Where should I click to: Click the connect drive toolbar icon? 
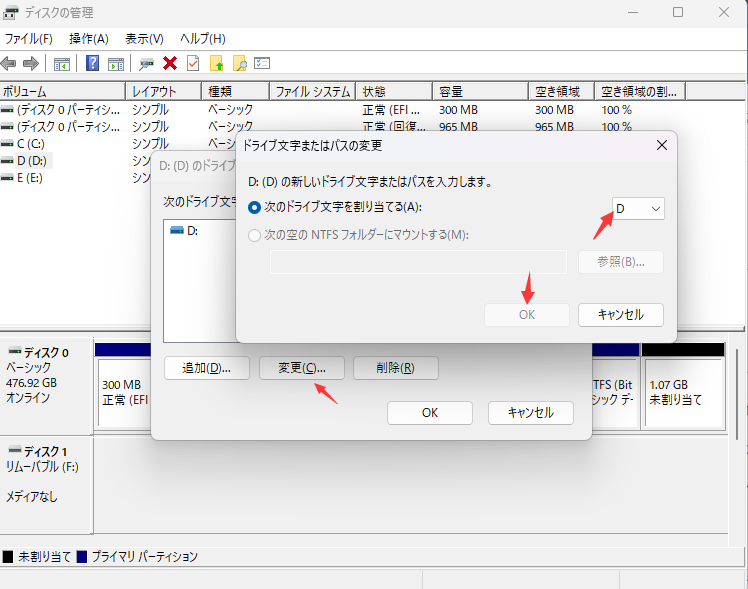(x=147, y=63)
